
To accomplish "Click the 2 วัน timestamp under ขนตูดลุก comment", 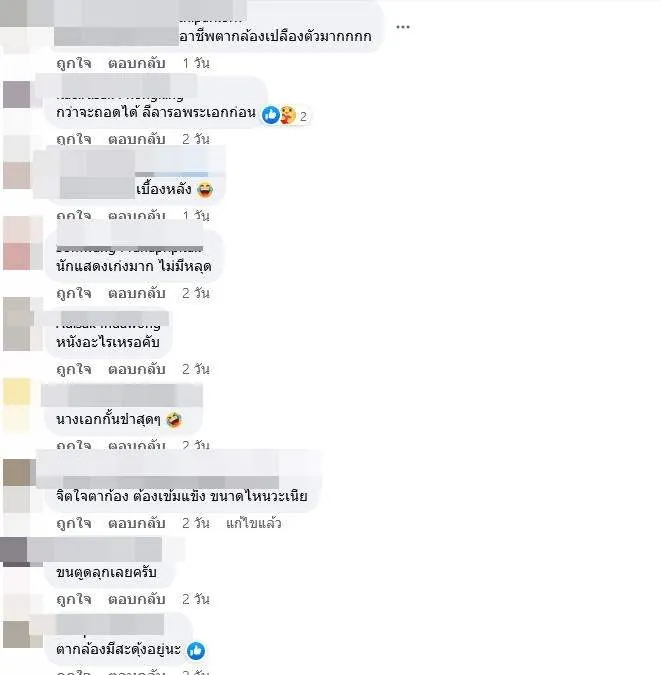I will (196, 599).
